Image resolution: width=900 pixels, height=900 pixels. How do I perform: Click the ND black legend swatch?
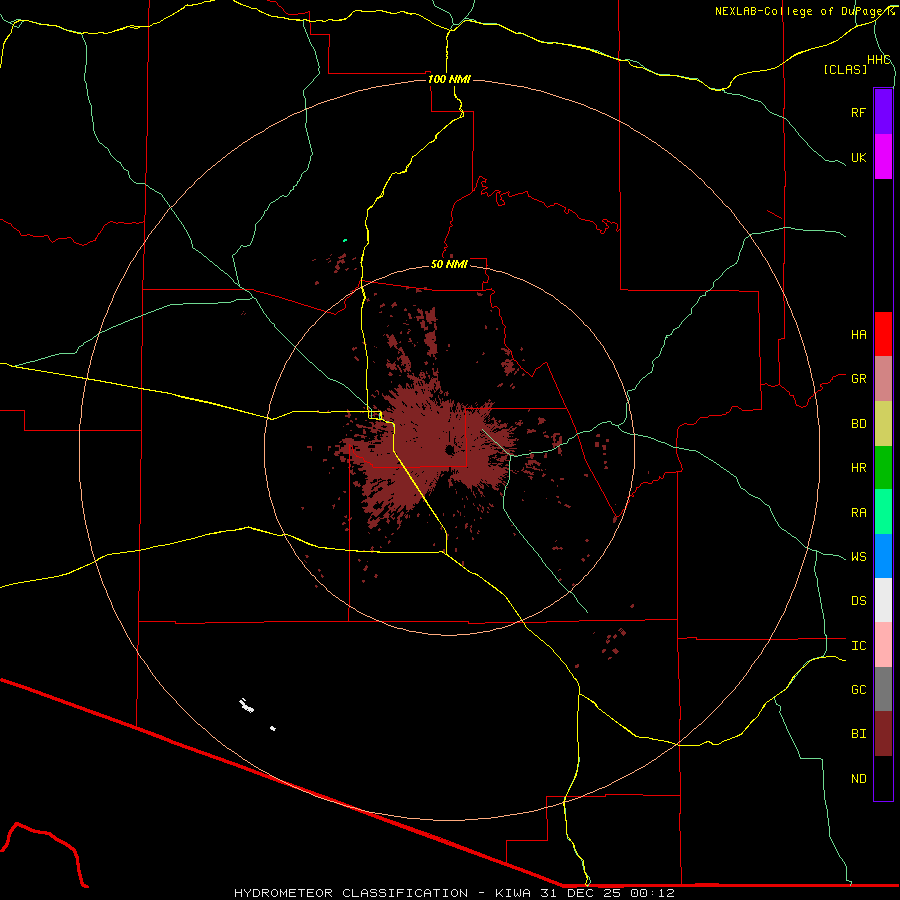[x=883, y=778]
